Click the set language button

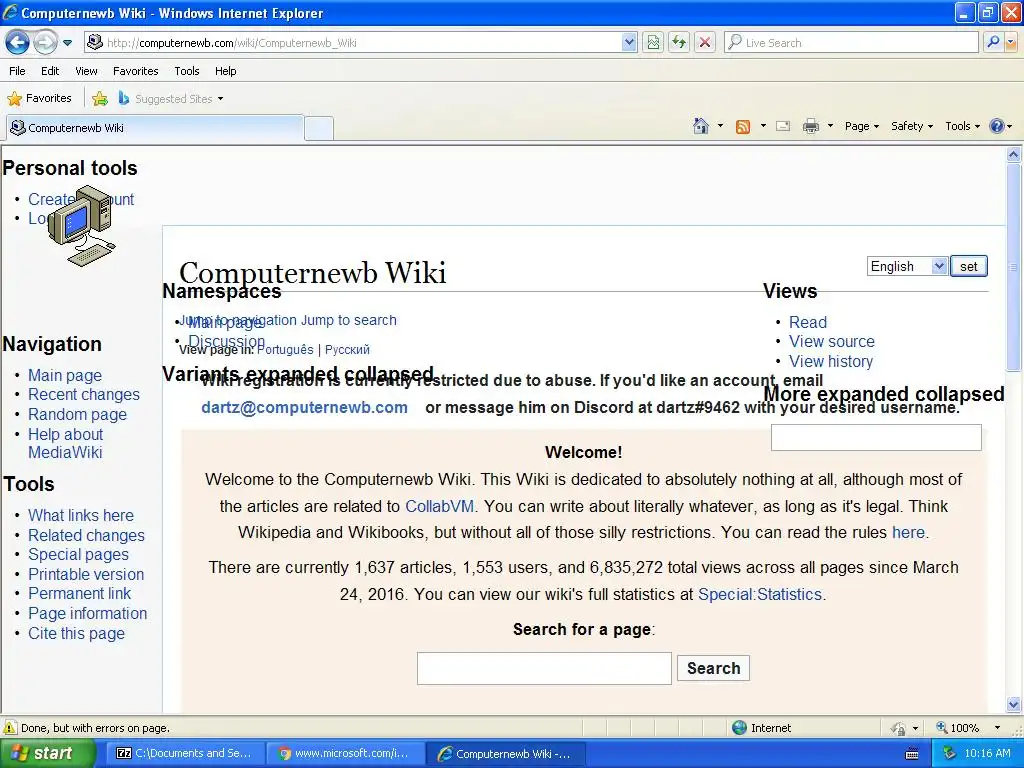click(968, 266)
